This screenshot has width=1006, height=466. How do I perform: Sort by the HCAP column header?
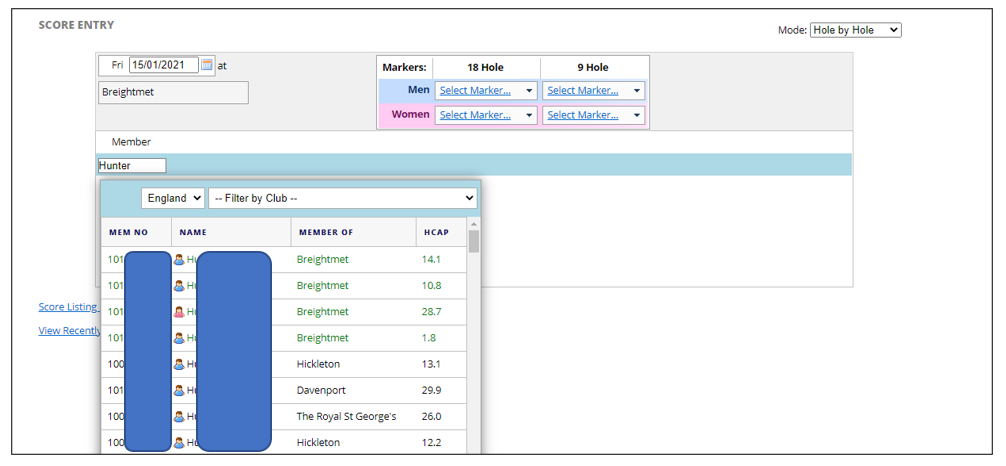[436, 232]
